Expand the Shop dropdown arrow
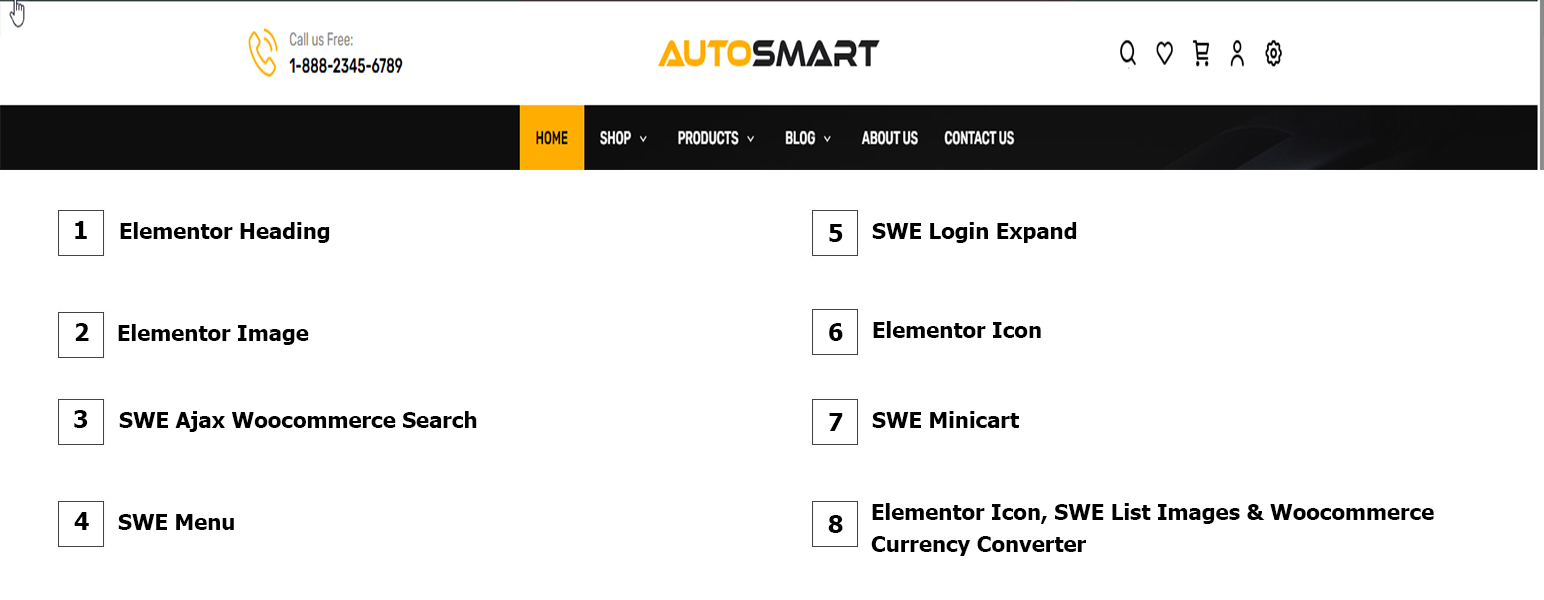 point(644,139)
